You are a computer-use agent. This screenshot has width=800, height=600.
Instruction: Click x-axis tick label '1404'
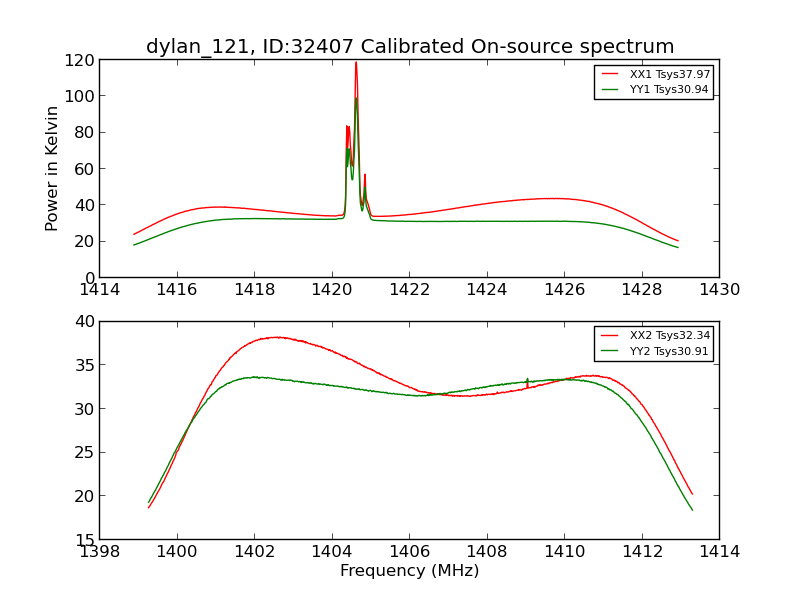[332, 552]
